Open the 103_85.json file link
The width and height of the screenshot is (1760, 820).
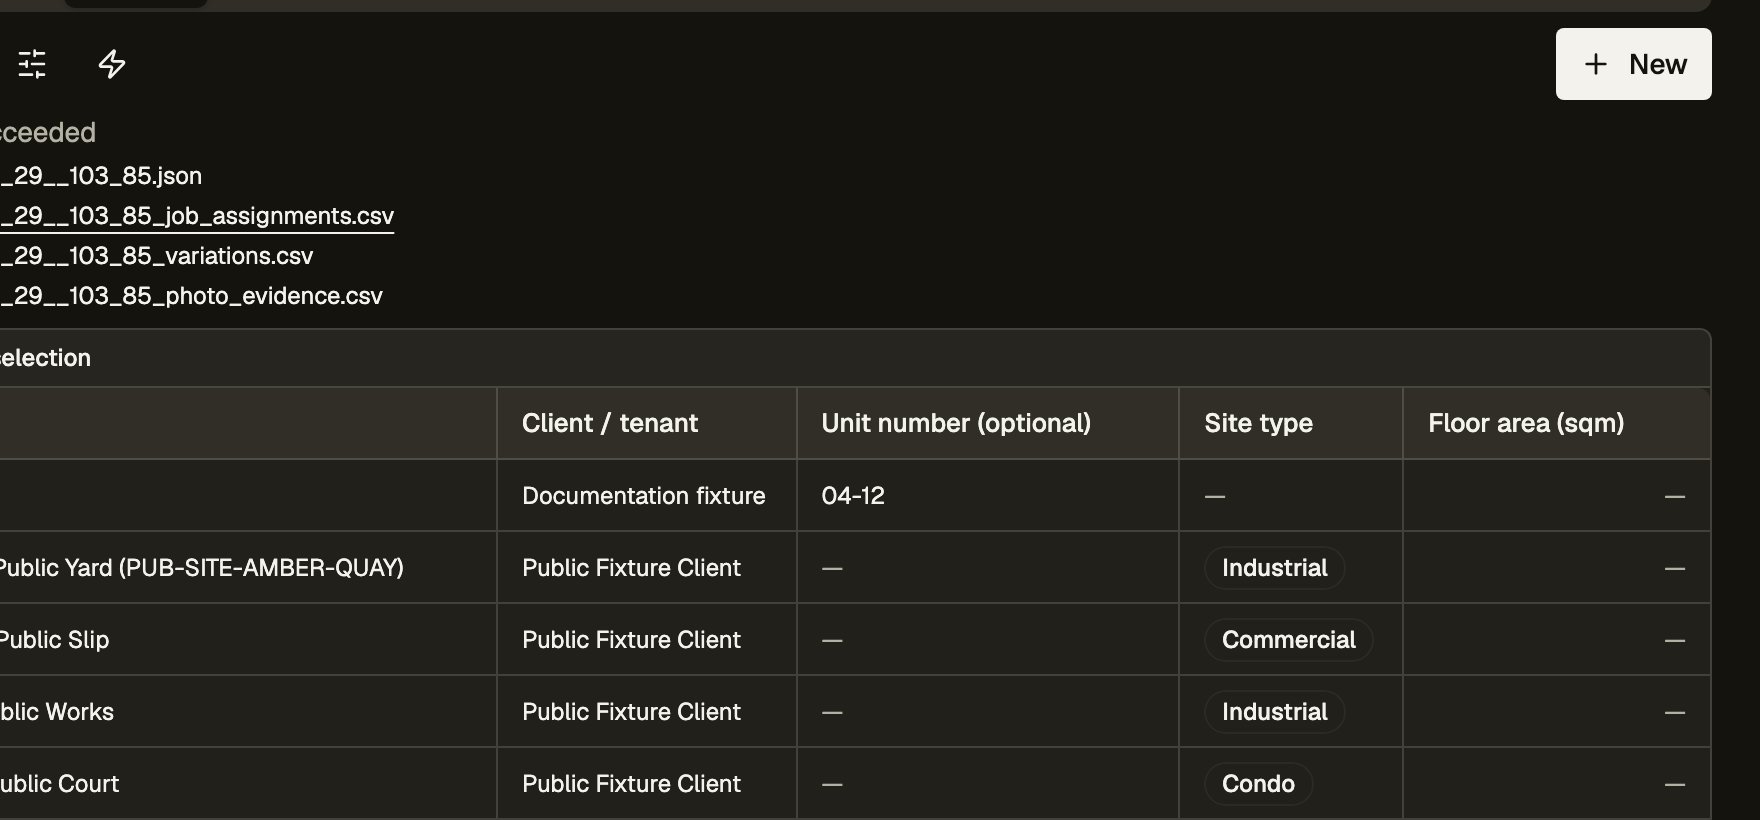pos(101,176)
